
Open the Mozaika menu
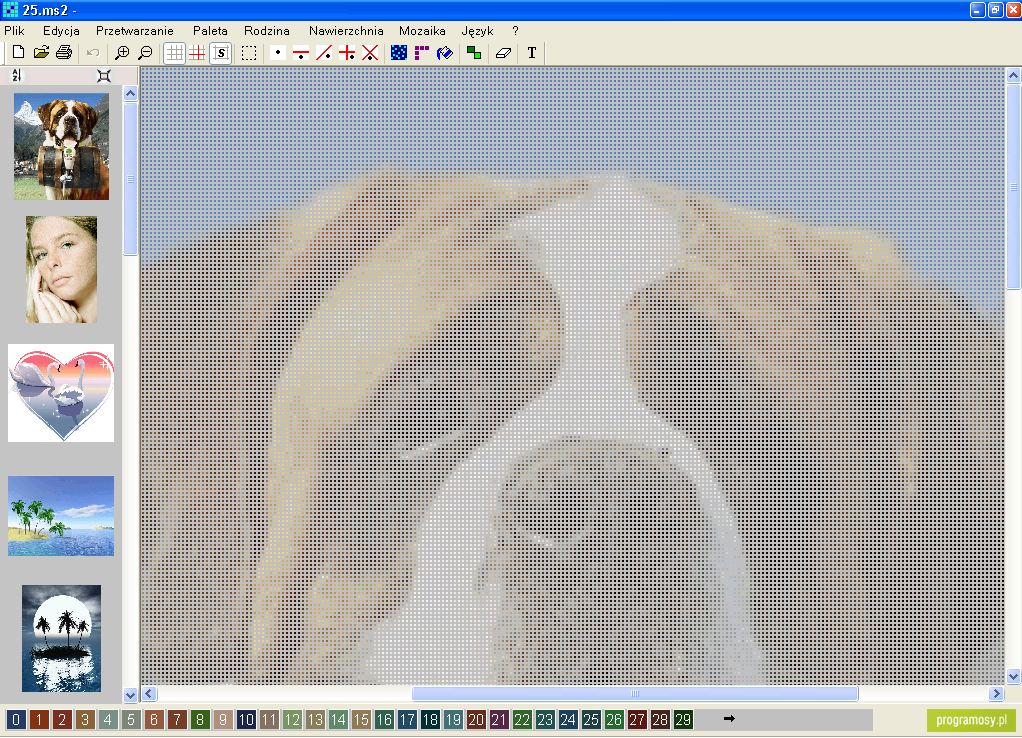click(422, 31)
